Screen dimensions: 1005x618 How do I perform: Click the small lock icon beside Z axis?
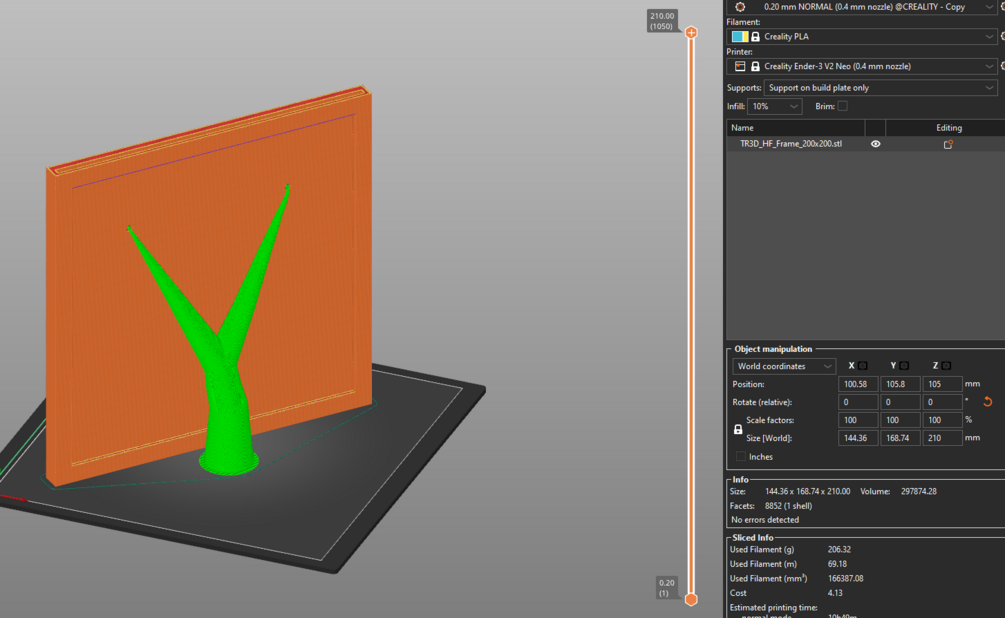946,365
